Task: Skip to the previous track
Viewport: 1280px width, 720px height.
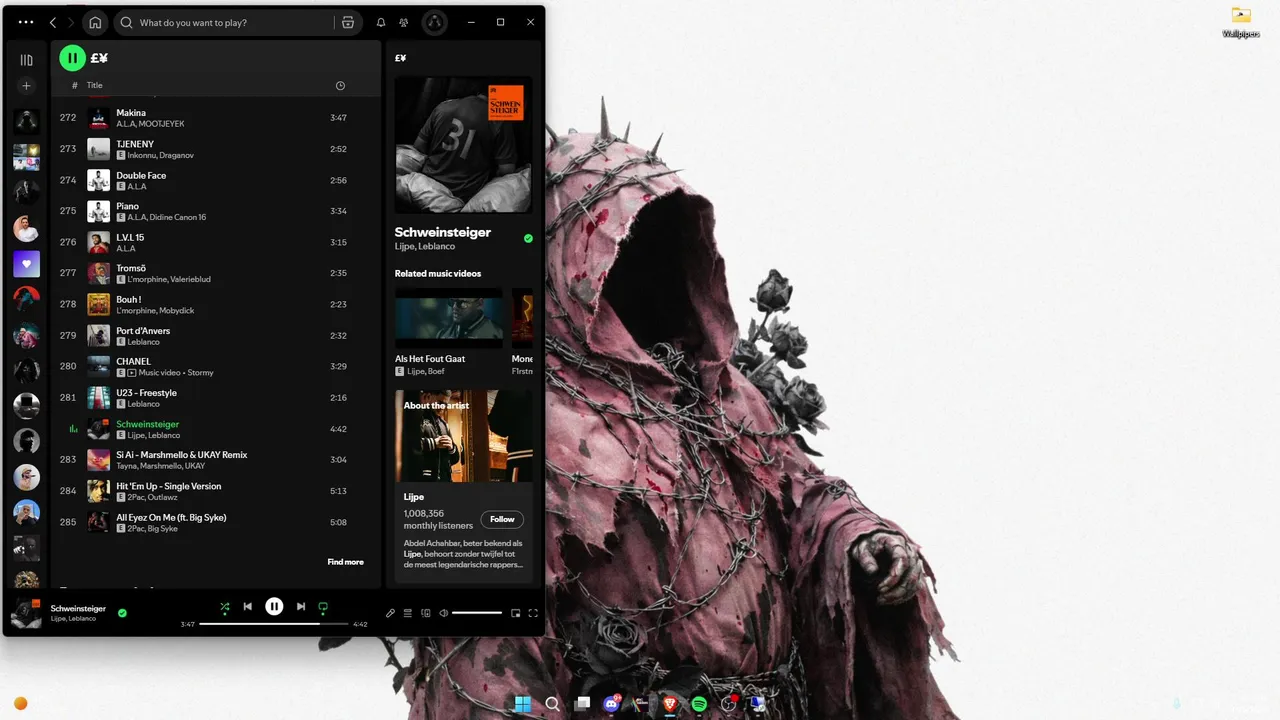Action: coord(248,606)
